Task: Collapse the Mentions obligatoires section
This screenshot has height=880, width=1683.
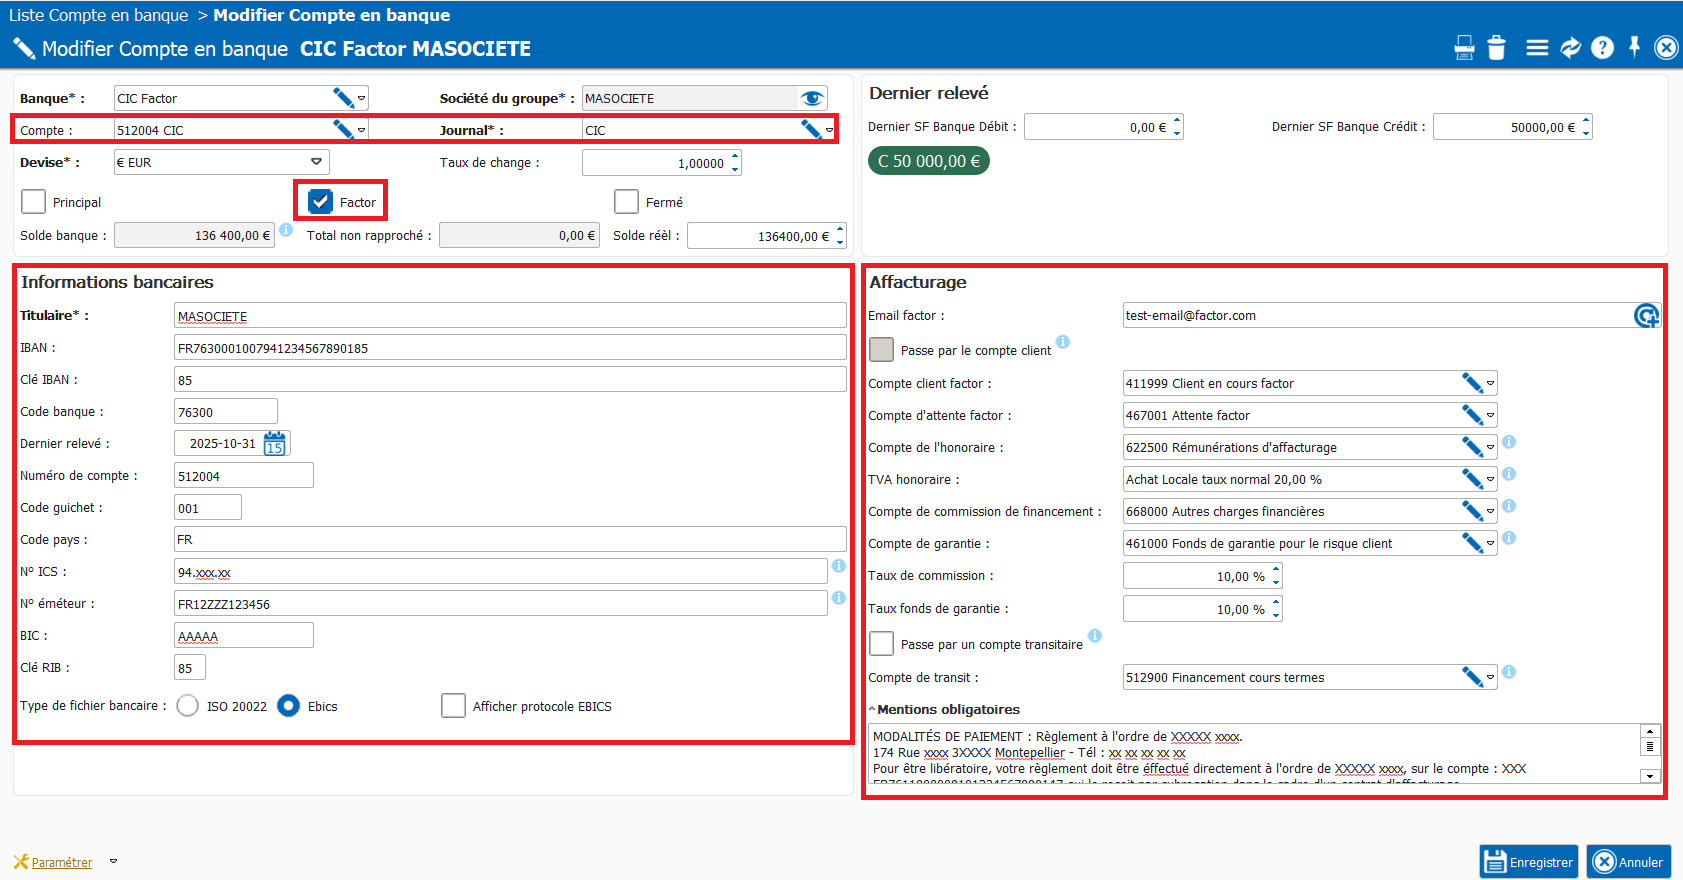Action: [872, 710]
